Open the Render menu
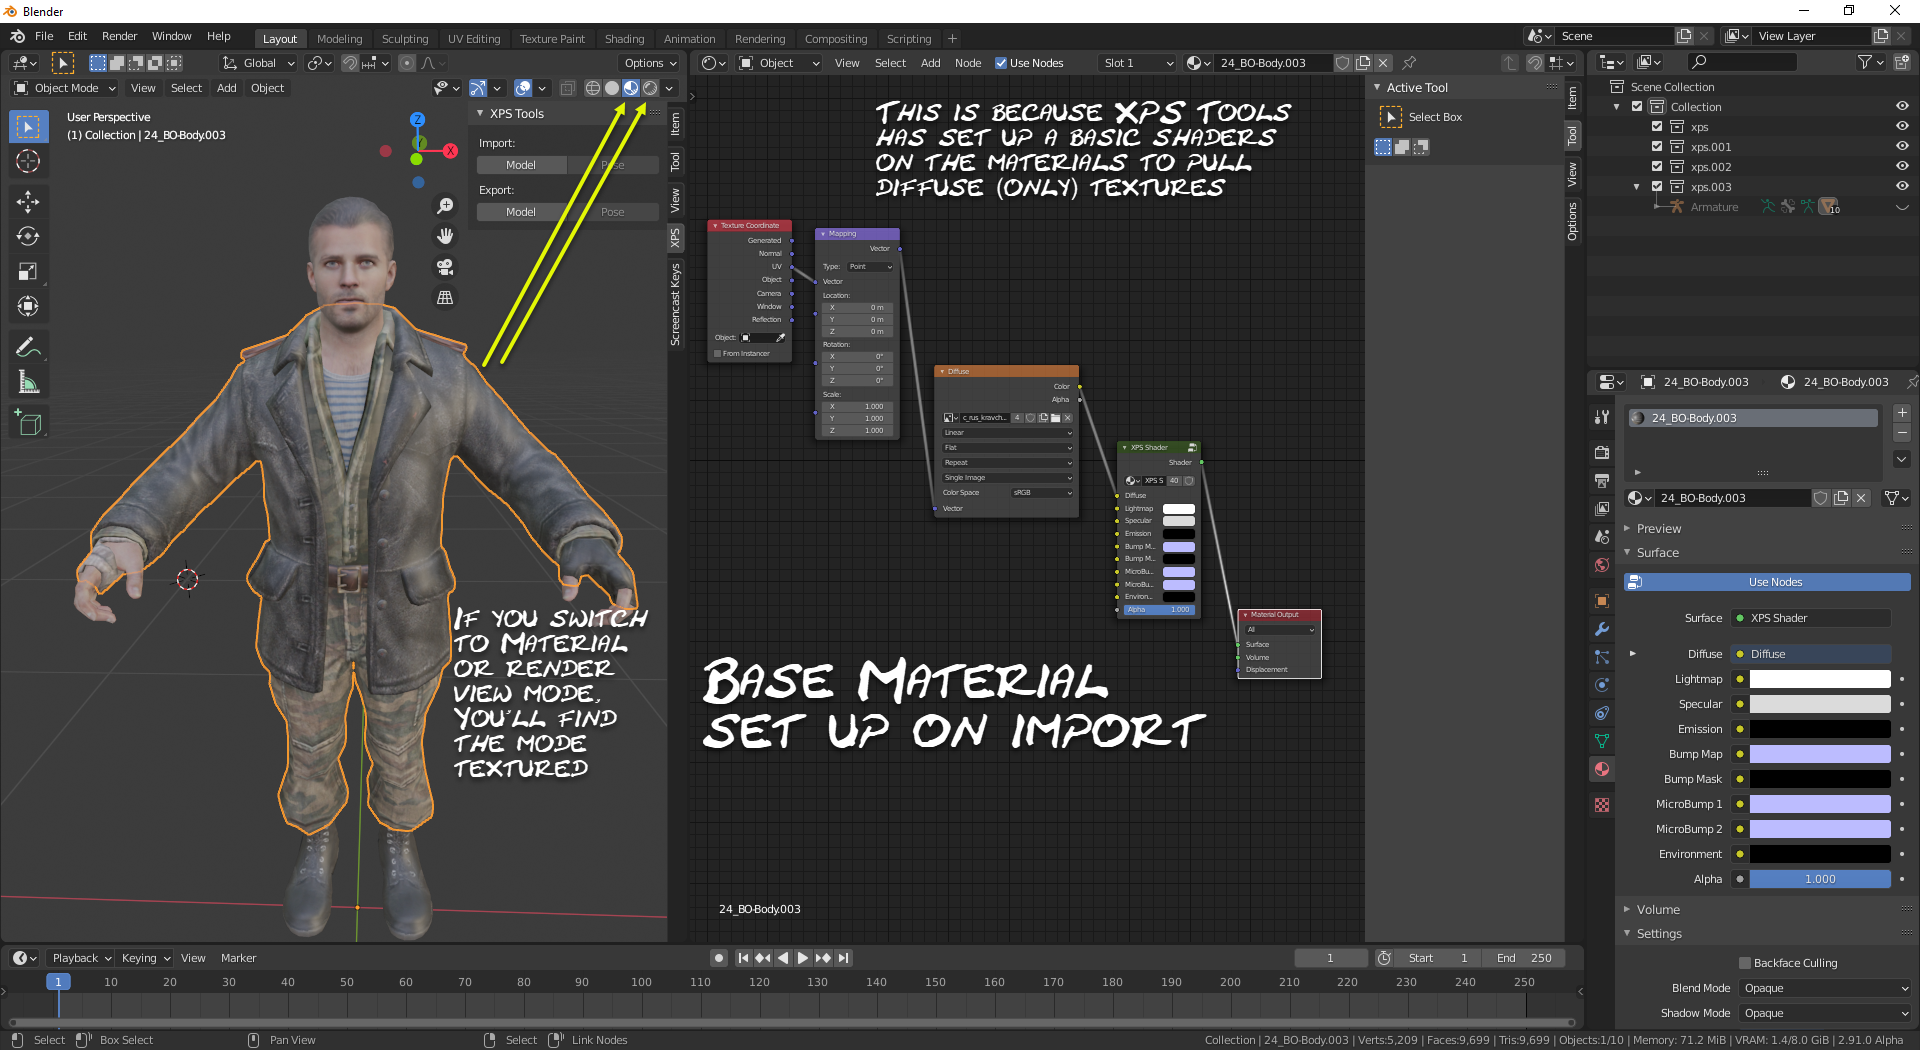This screenshot has height=1050, width=1920. tap(119, 36)
